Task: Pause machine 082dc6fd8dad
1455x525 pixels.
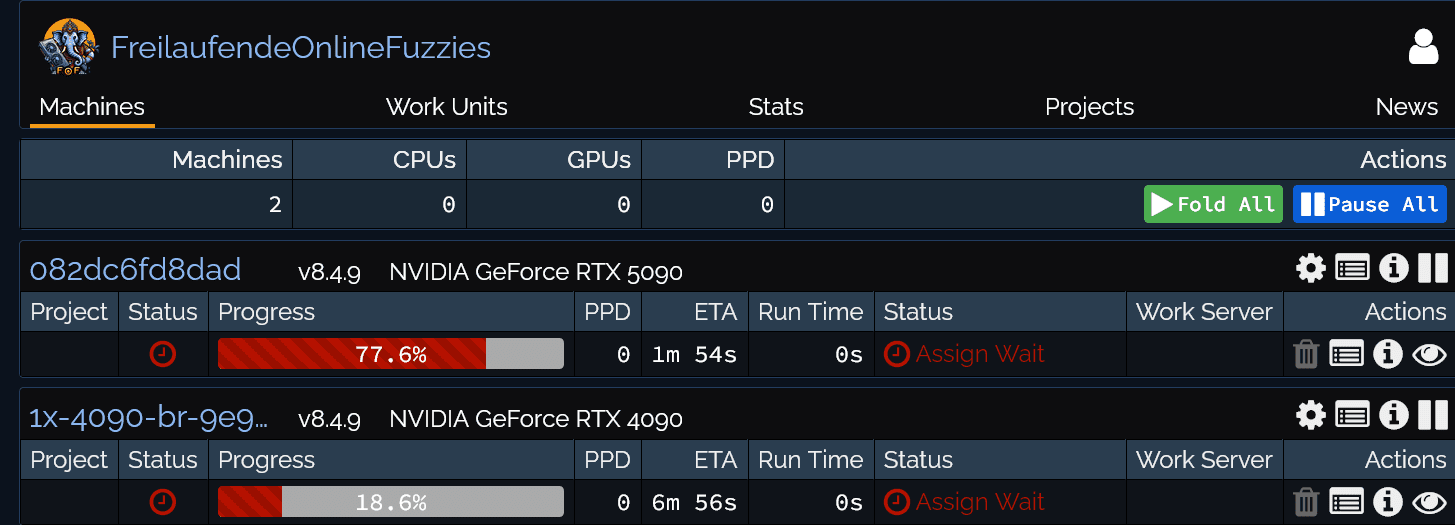Action: click(x=1432, y=268)
